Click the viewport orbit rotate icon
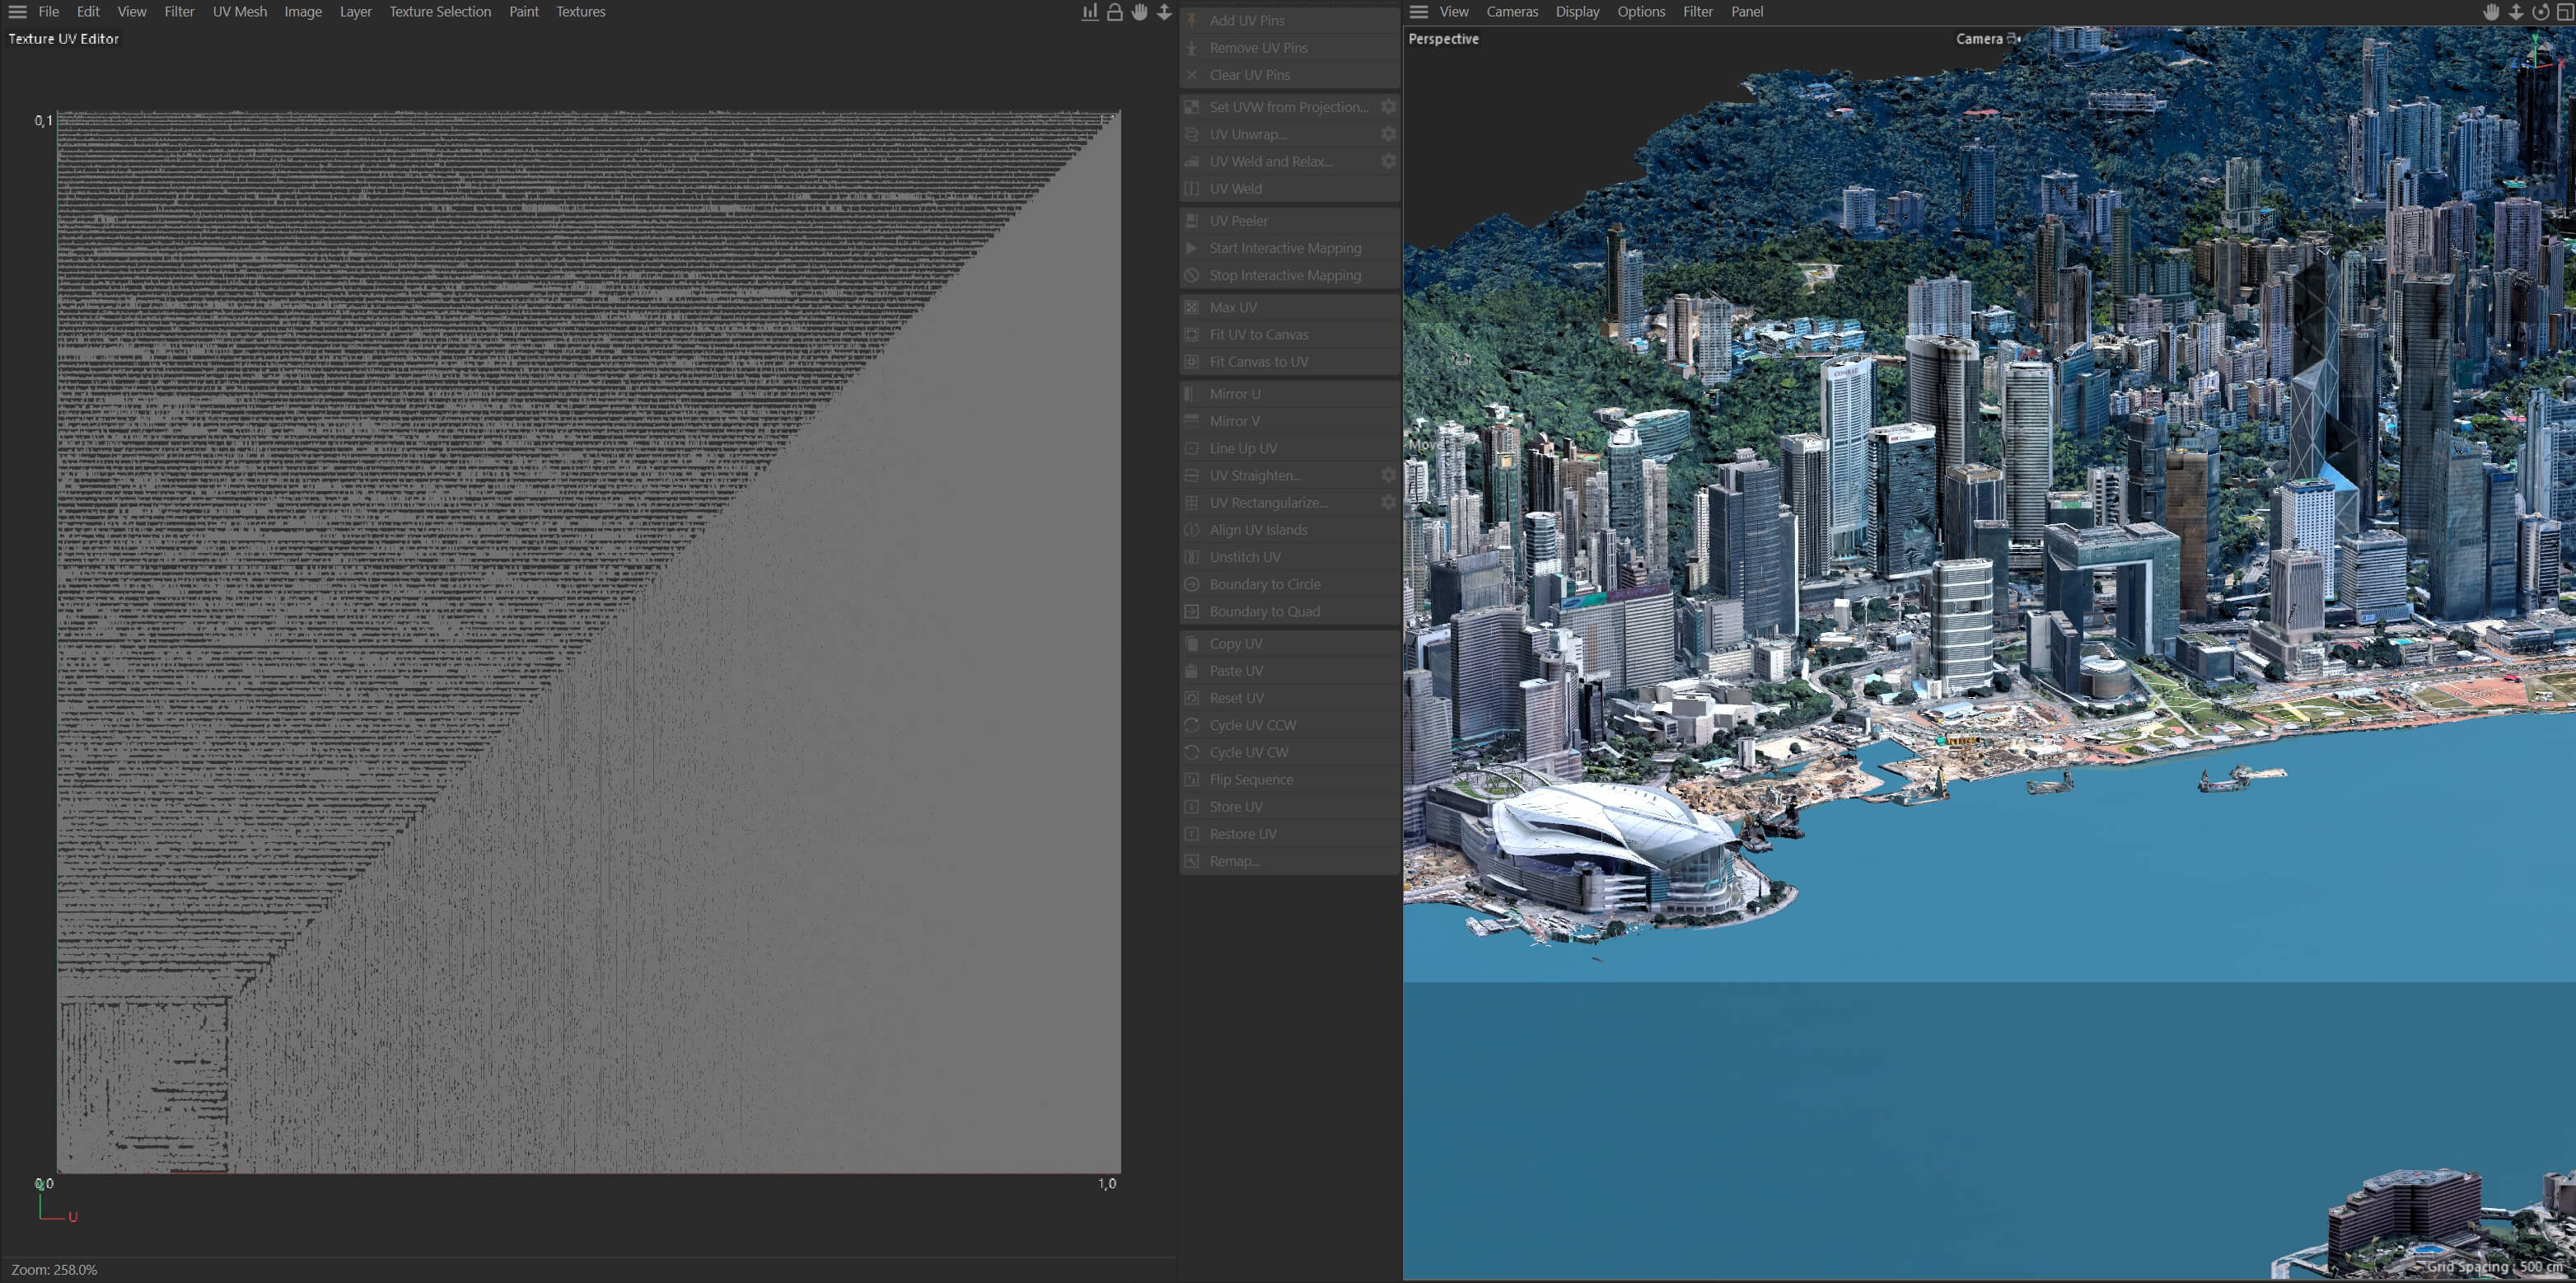 click(x=2541, y=12)
